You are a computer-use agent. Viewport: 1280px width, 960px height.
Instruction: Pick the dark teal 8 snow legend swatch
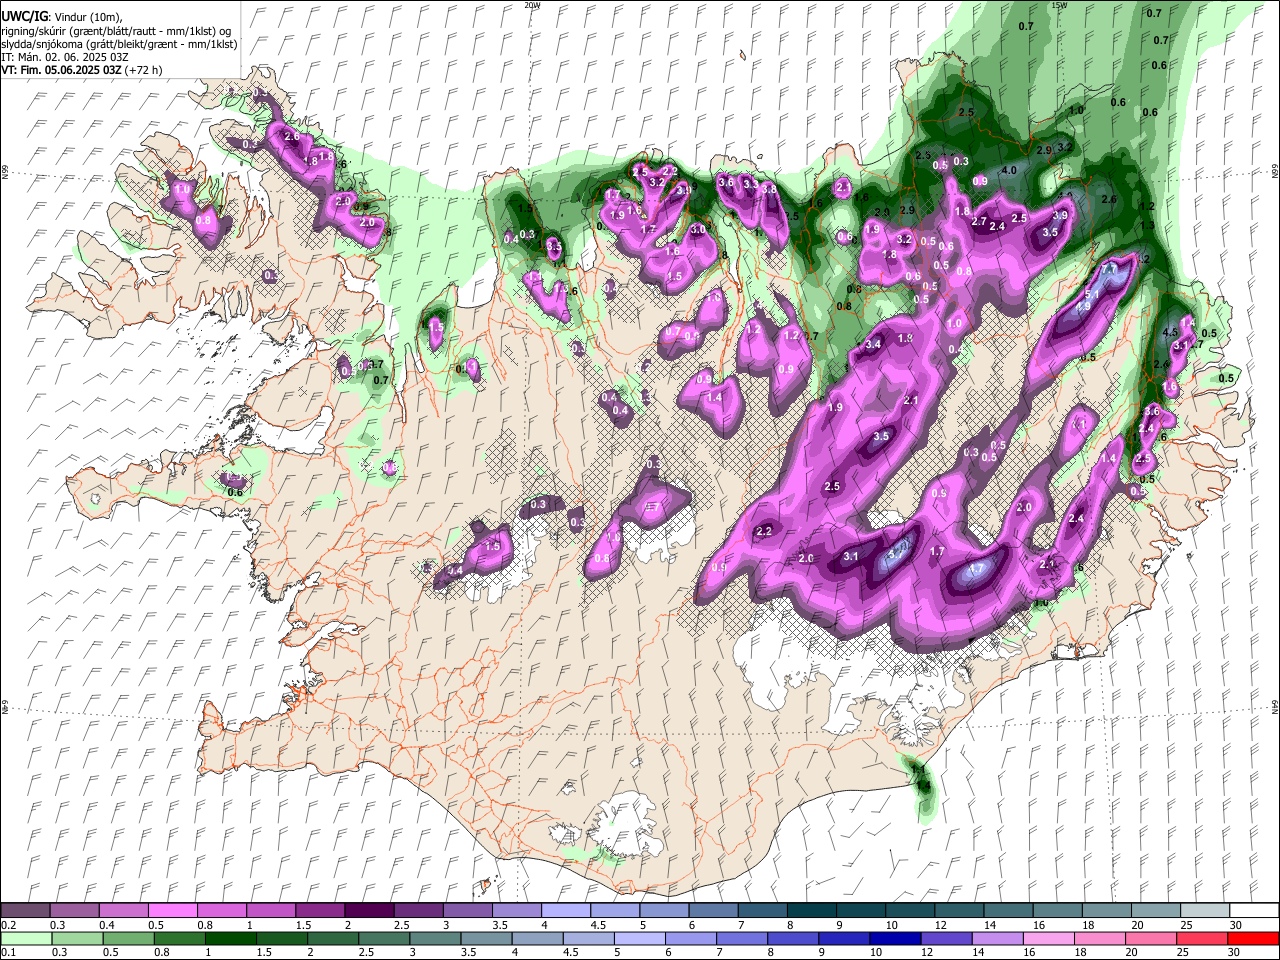click(812, 911)
